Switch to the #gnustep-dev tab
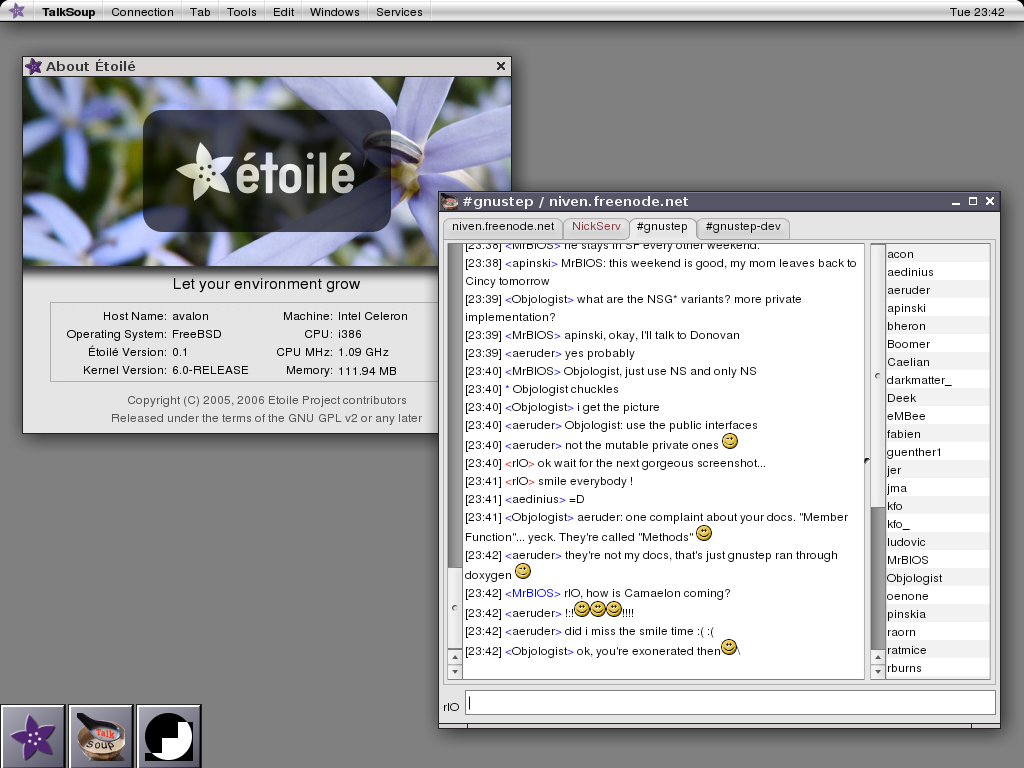Screen dimensions: 1024x768 (743, 227)
